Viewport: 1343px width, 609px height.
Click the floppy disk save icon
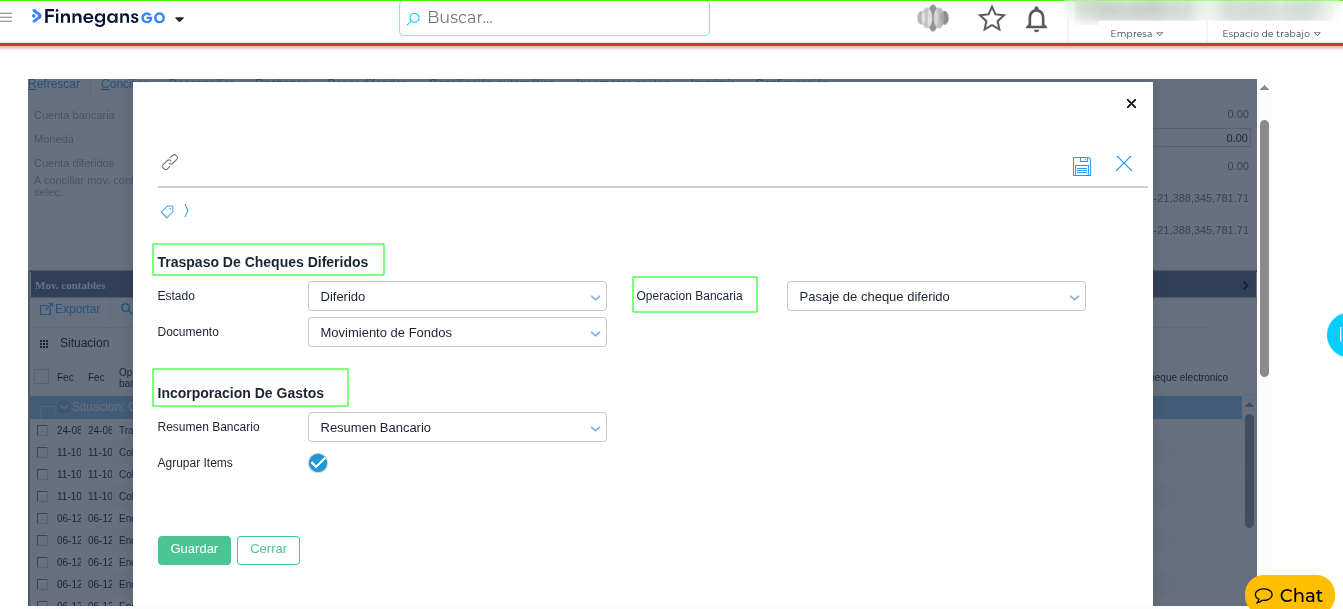tap(1081, 166)
